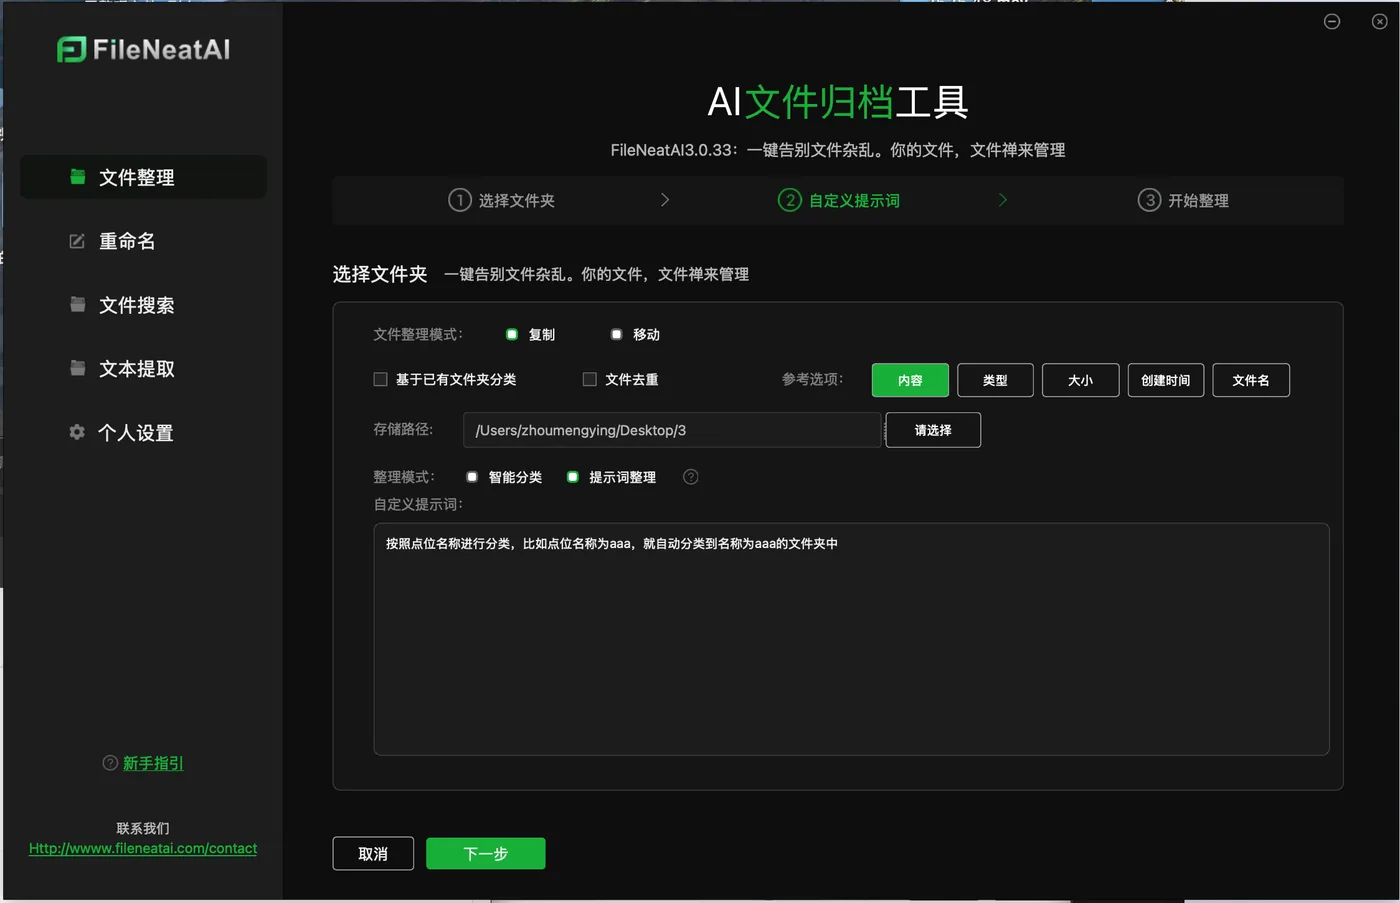
Task: Click the folder icon beside 文件搜索
Action: pyautogui.click(x=77, y=304)
